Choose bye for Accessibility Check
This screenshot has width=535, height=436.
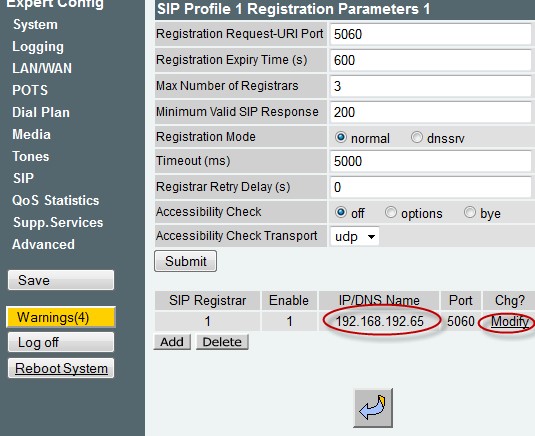pyautogui.click(x=469, y=212)
